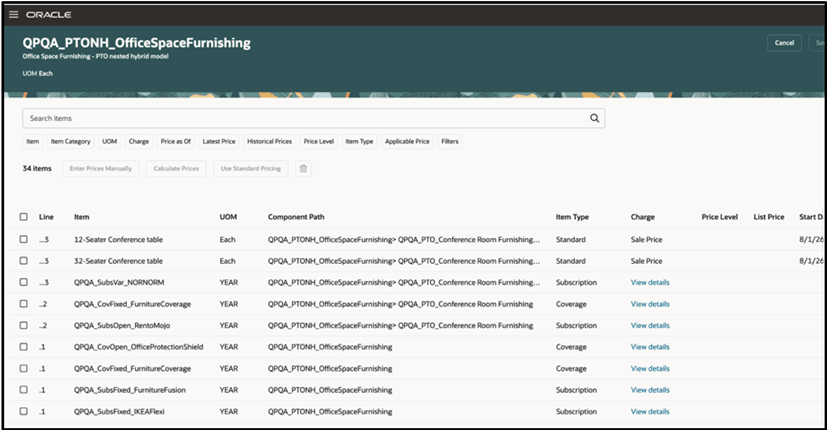Screen dimensions: 829x432
Task: Select the QPQA_SubsFixed_FurnitureFusion item name
Action: point(130,390)
